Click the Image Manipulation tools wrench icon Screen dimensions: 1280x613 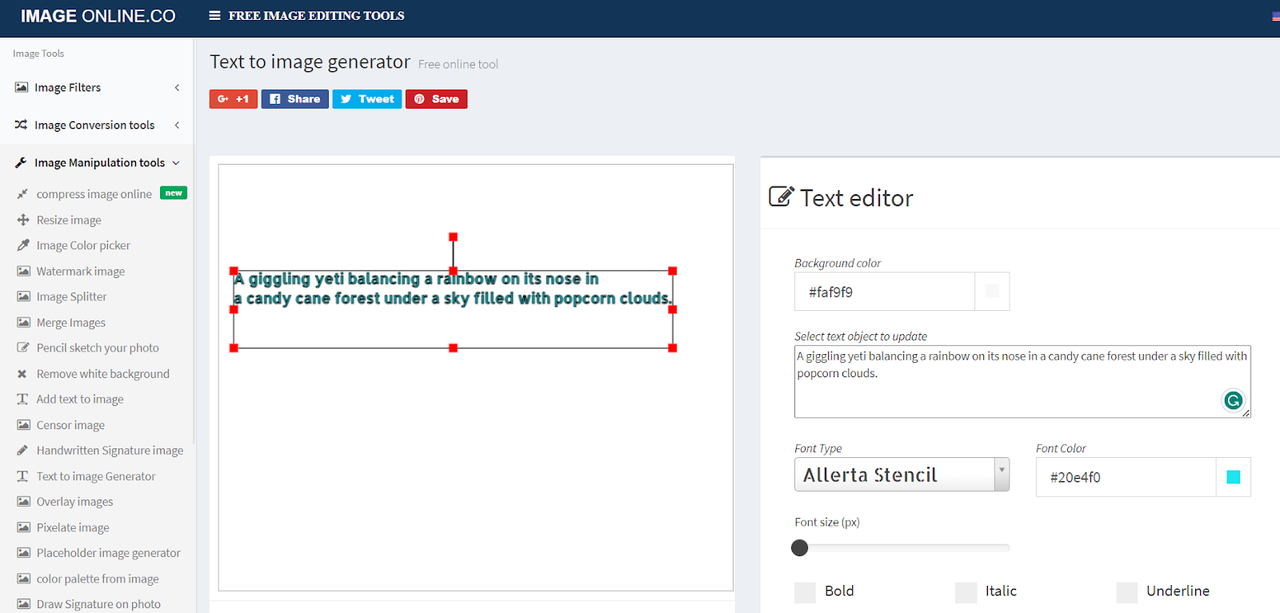click(21, 162)
